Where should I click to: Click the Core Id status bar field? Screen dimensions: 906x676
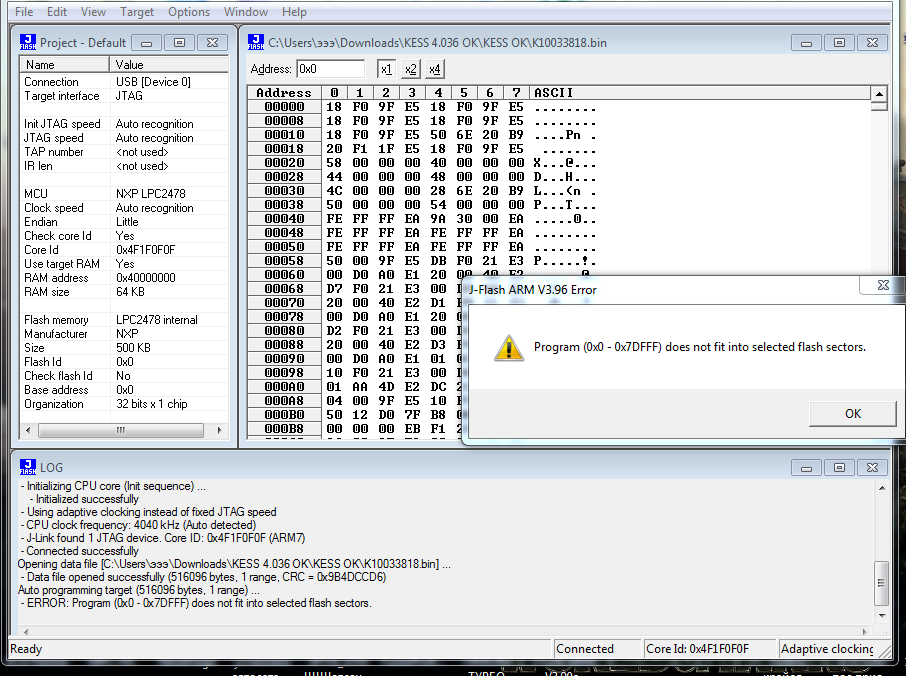click(x=710, y=649)
